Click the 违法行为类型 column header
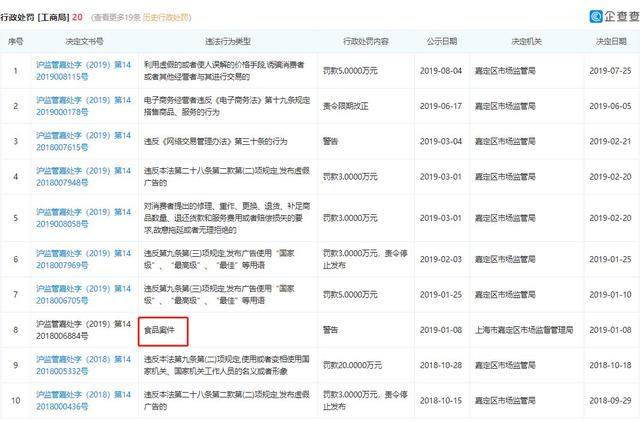 coord(228,41)
